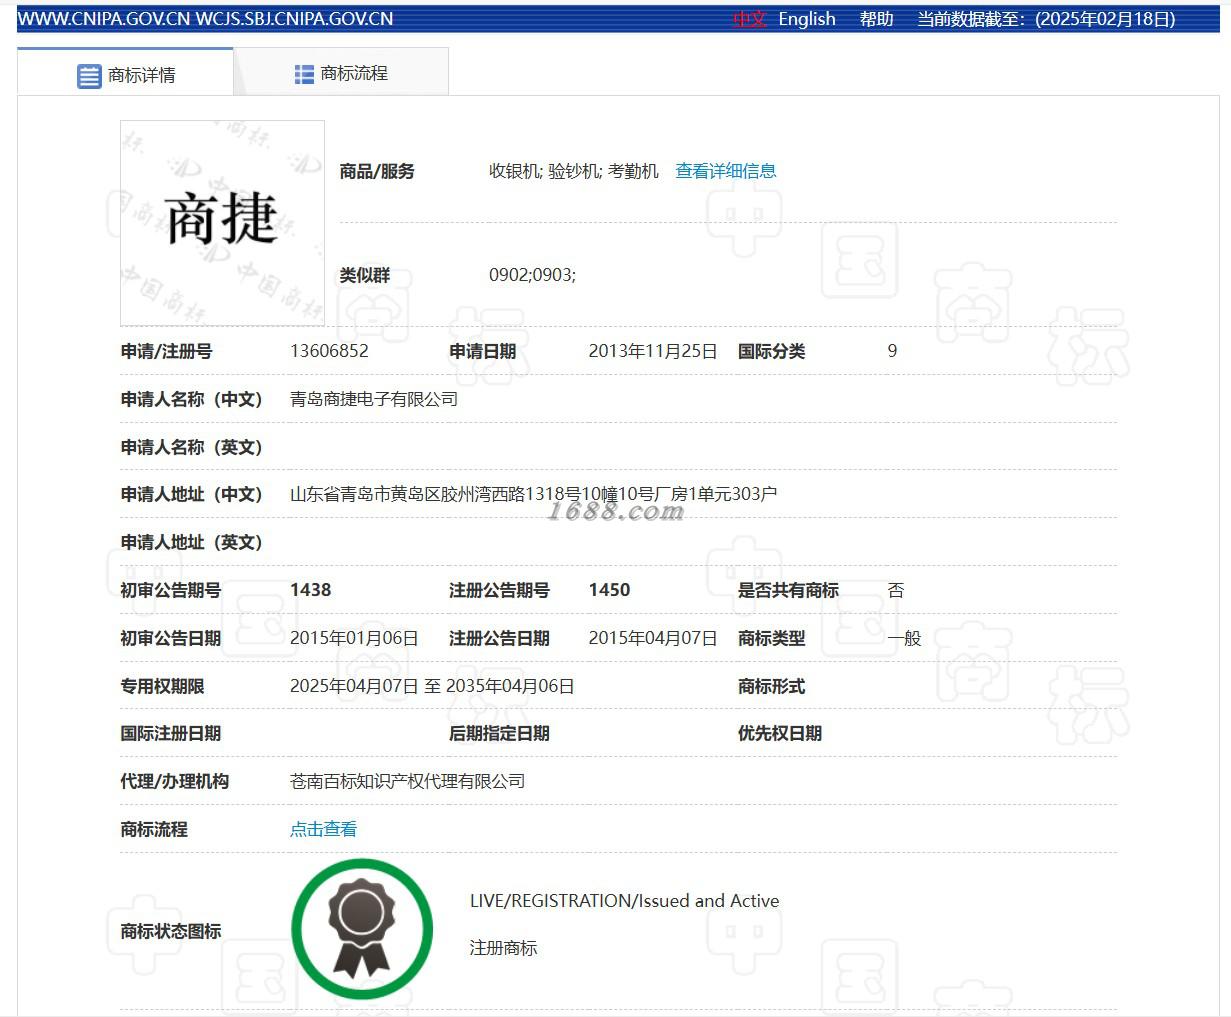Click the 优先权日期 label
1231x1017 pixels.
[x=780, y=733]
